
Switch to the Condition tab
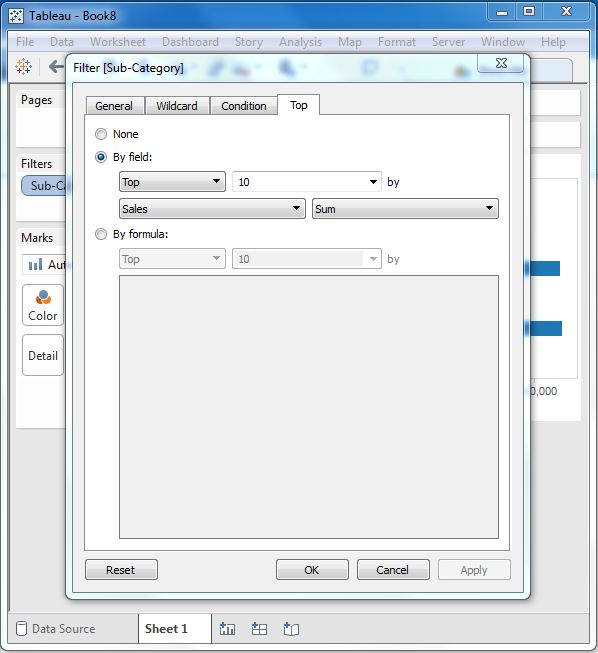pos(244,106)
